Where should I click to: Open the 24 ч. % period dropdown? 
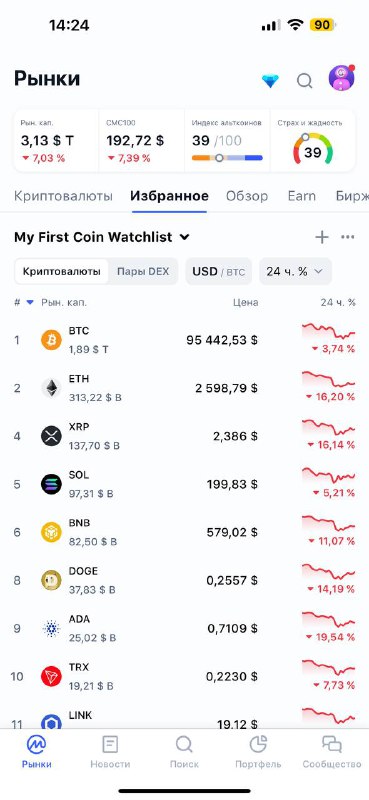click(x=296, y=271)
